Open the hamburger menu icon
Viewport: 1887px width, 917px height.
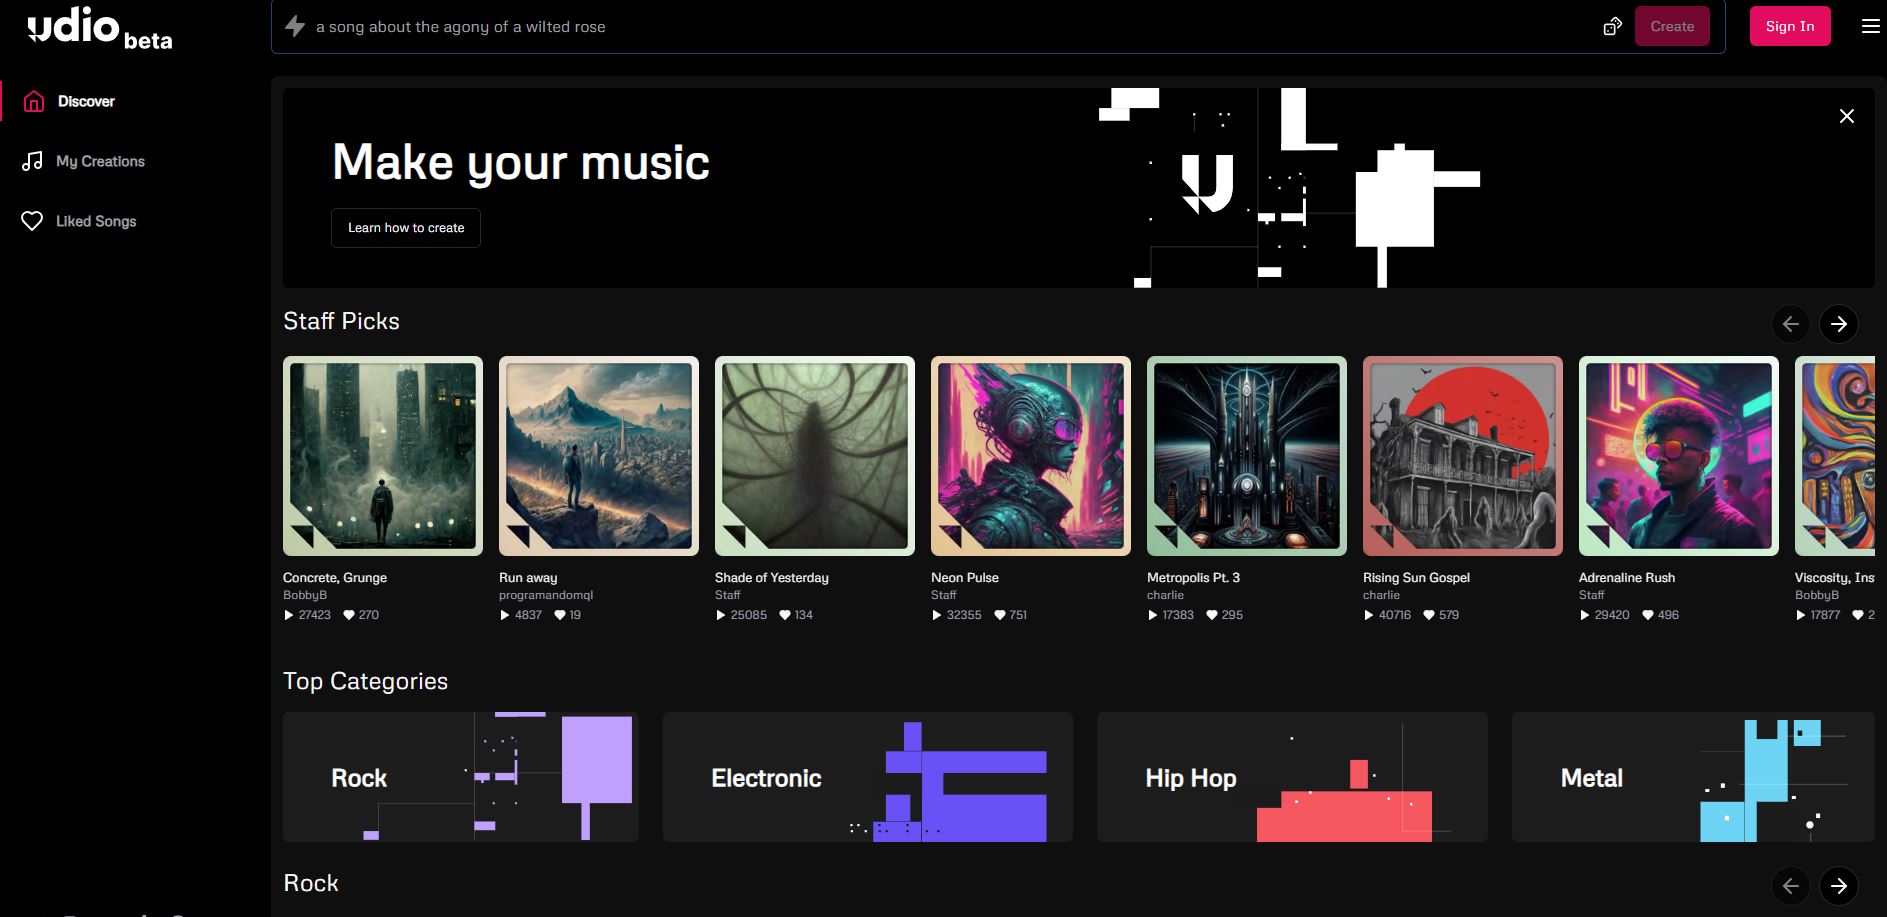(1870, 27)
